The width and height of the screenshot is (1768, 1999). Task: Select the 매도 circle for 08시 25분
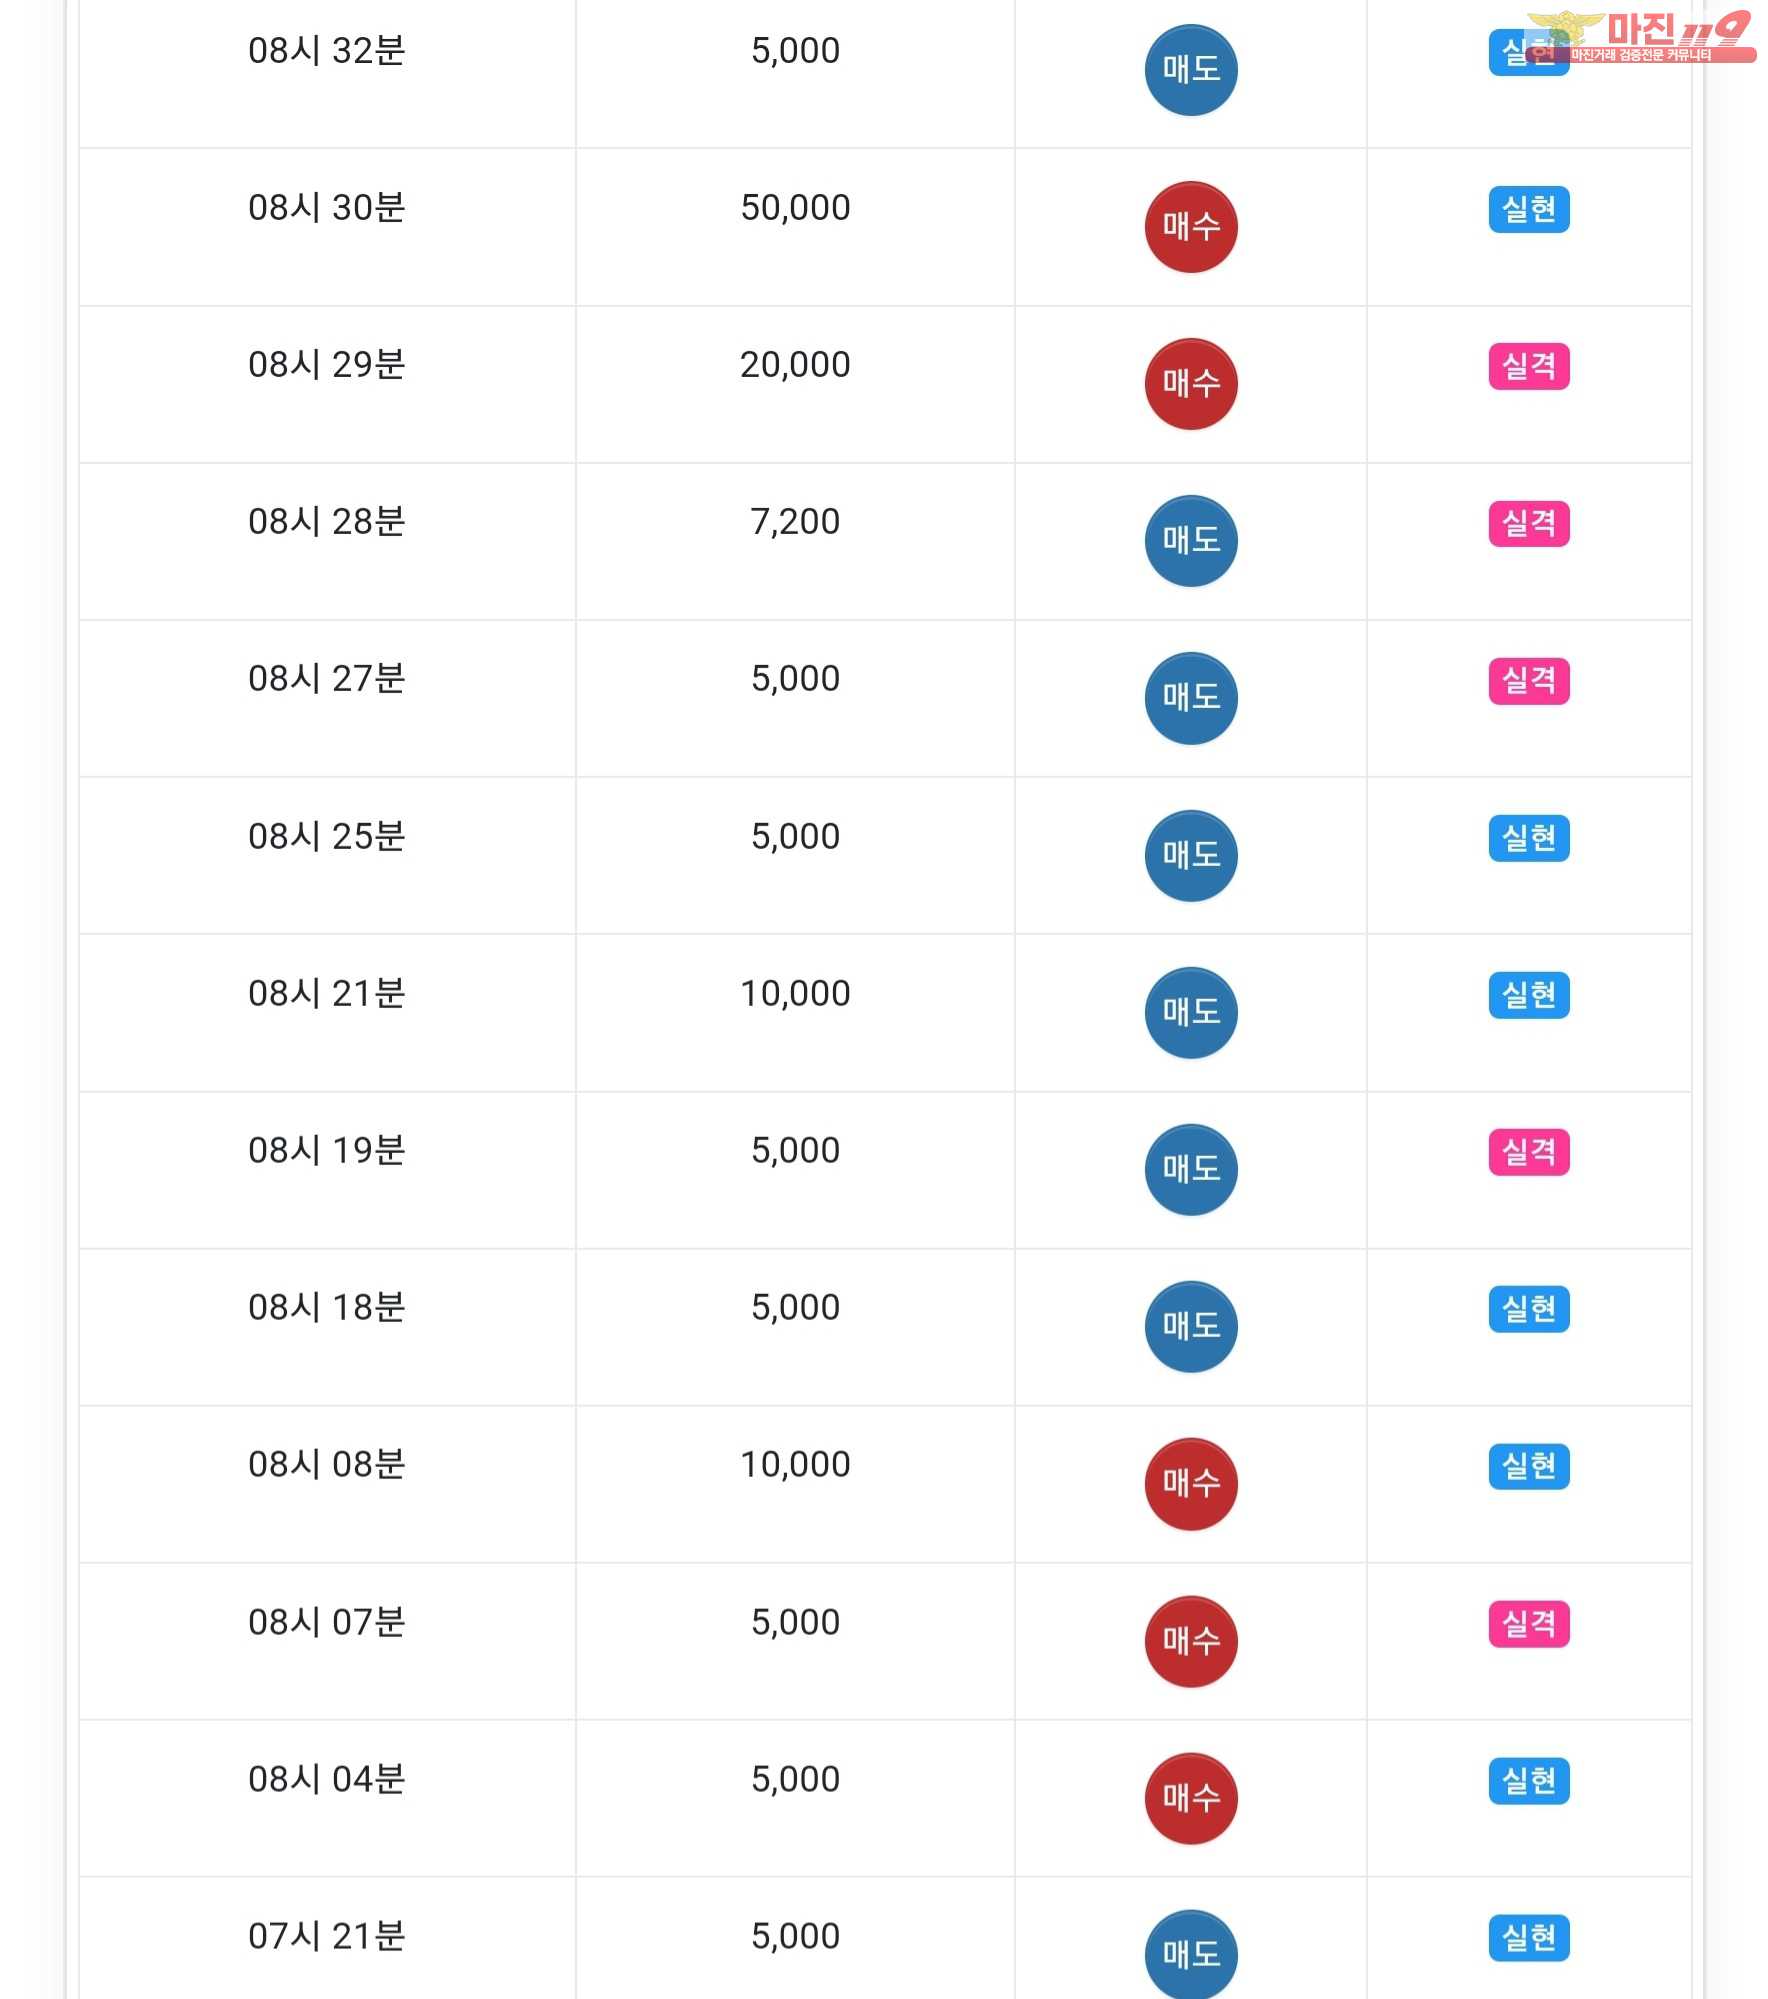pyautogui.click(x=1190, y=856)
